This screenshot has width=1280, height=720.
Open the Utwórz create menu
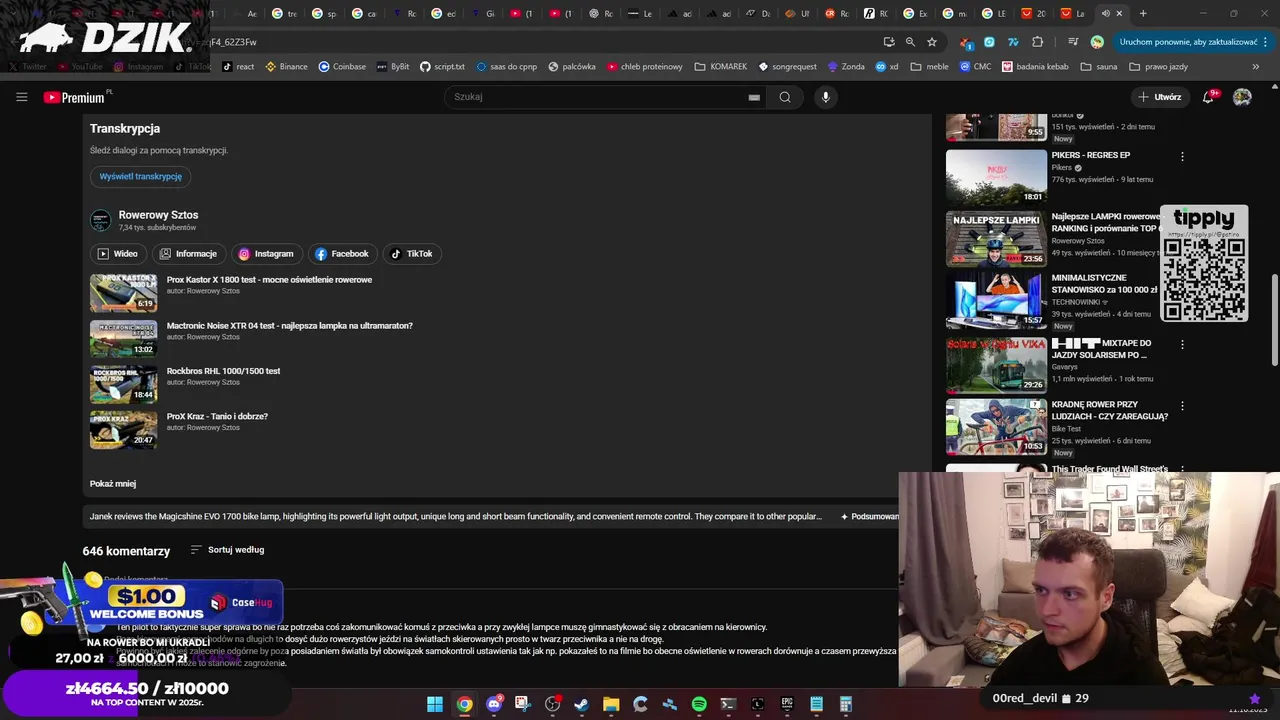click(1159, 97)
